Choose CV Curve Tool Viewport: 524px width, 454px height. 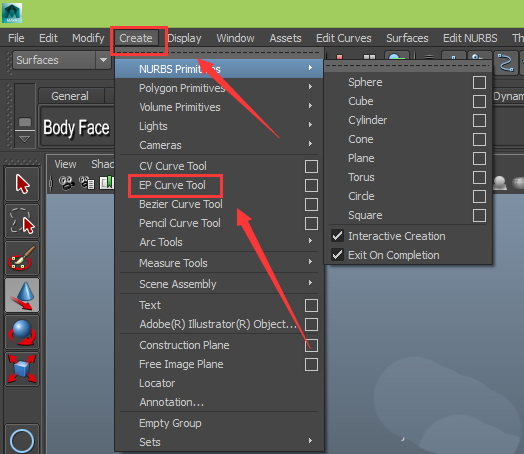click(x=173, y=166)
